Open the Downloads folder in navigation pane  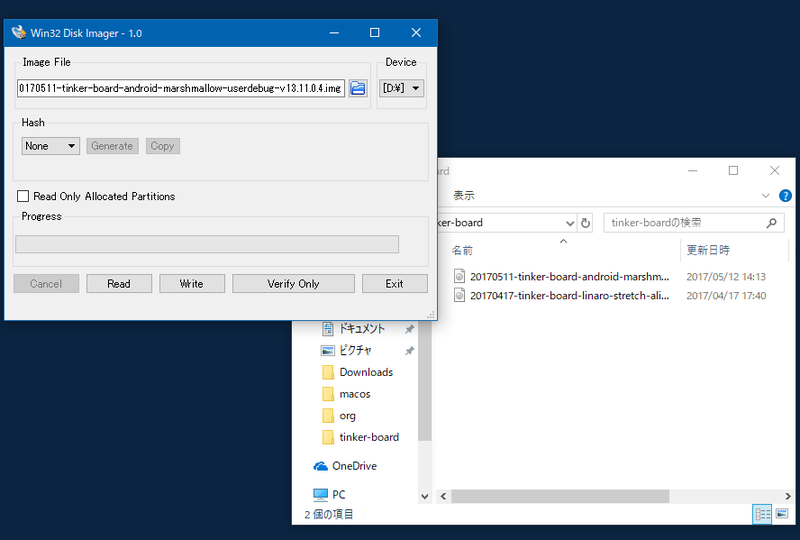(x=366, y=372)
